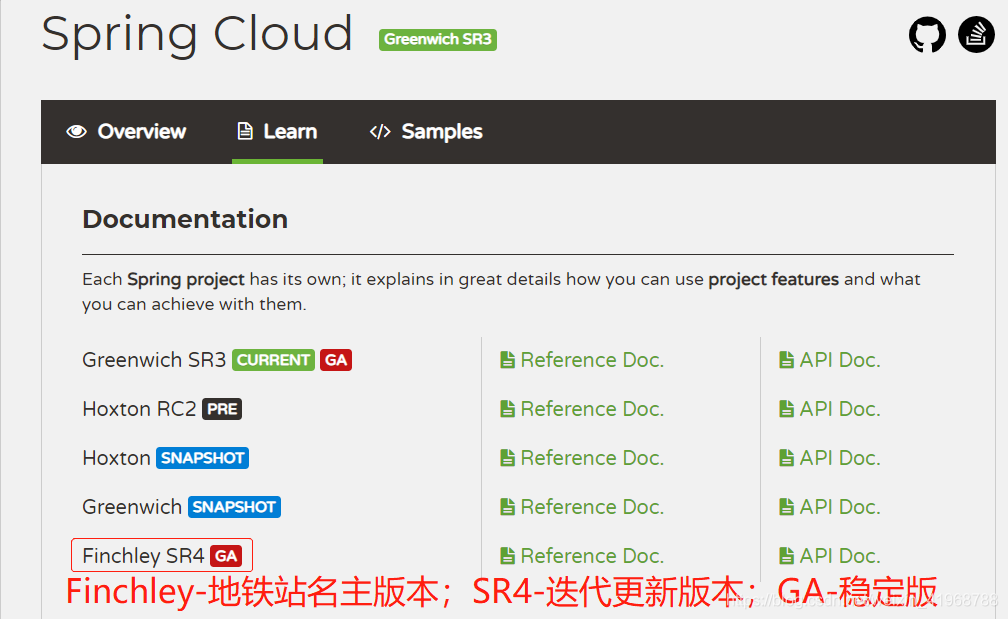Select the 'Hoxton RC2' version text
1008x619 pixels.
(x=140, y=409)
